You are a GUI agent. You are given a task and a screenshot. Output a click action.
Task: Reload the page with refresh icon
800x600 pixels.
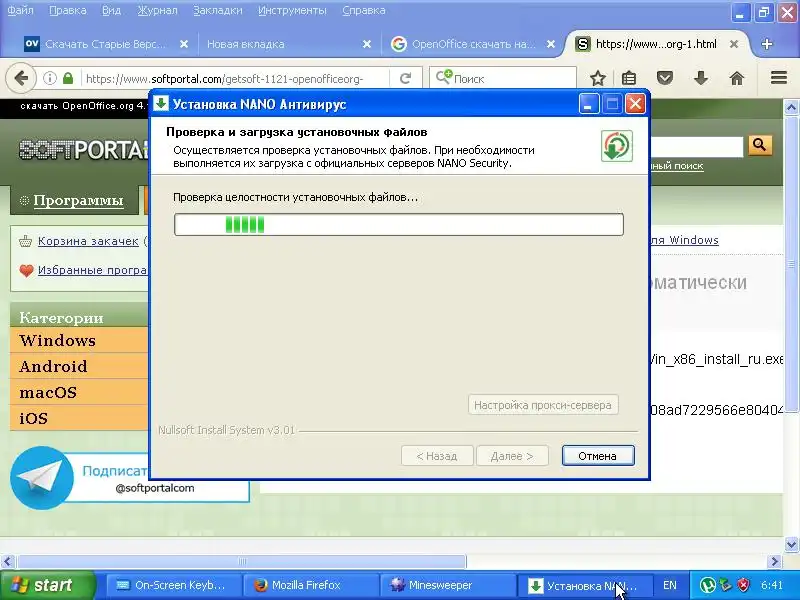point(406,79)
